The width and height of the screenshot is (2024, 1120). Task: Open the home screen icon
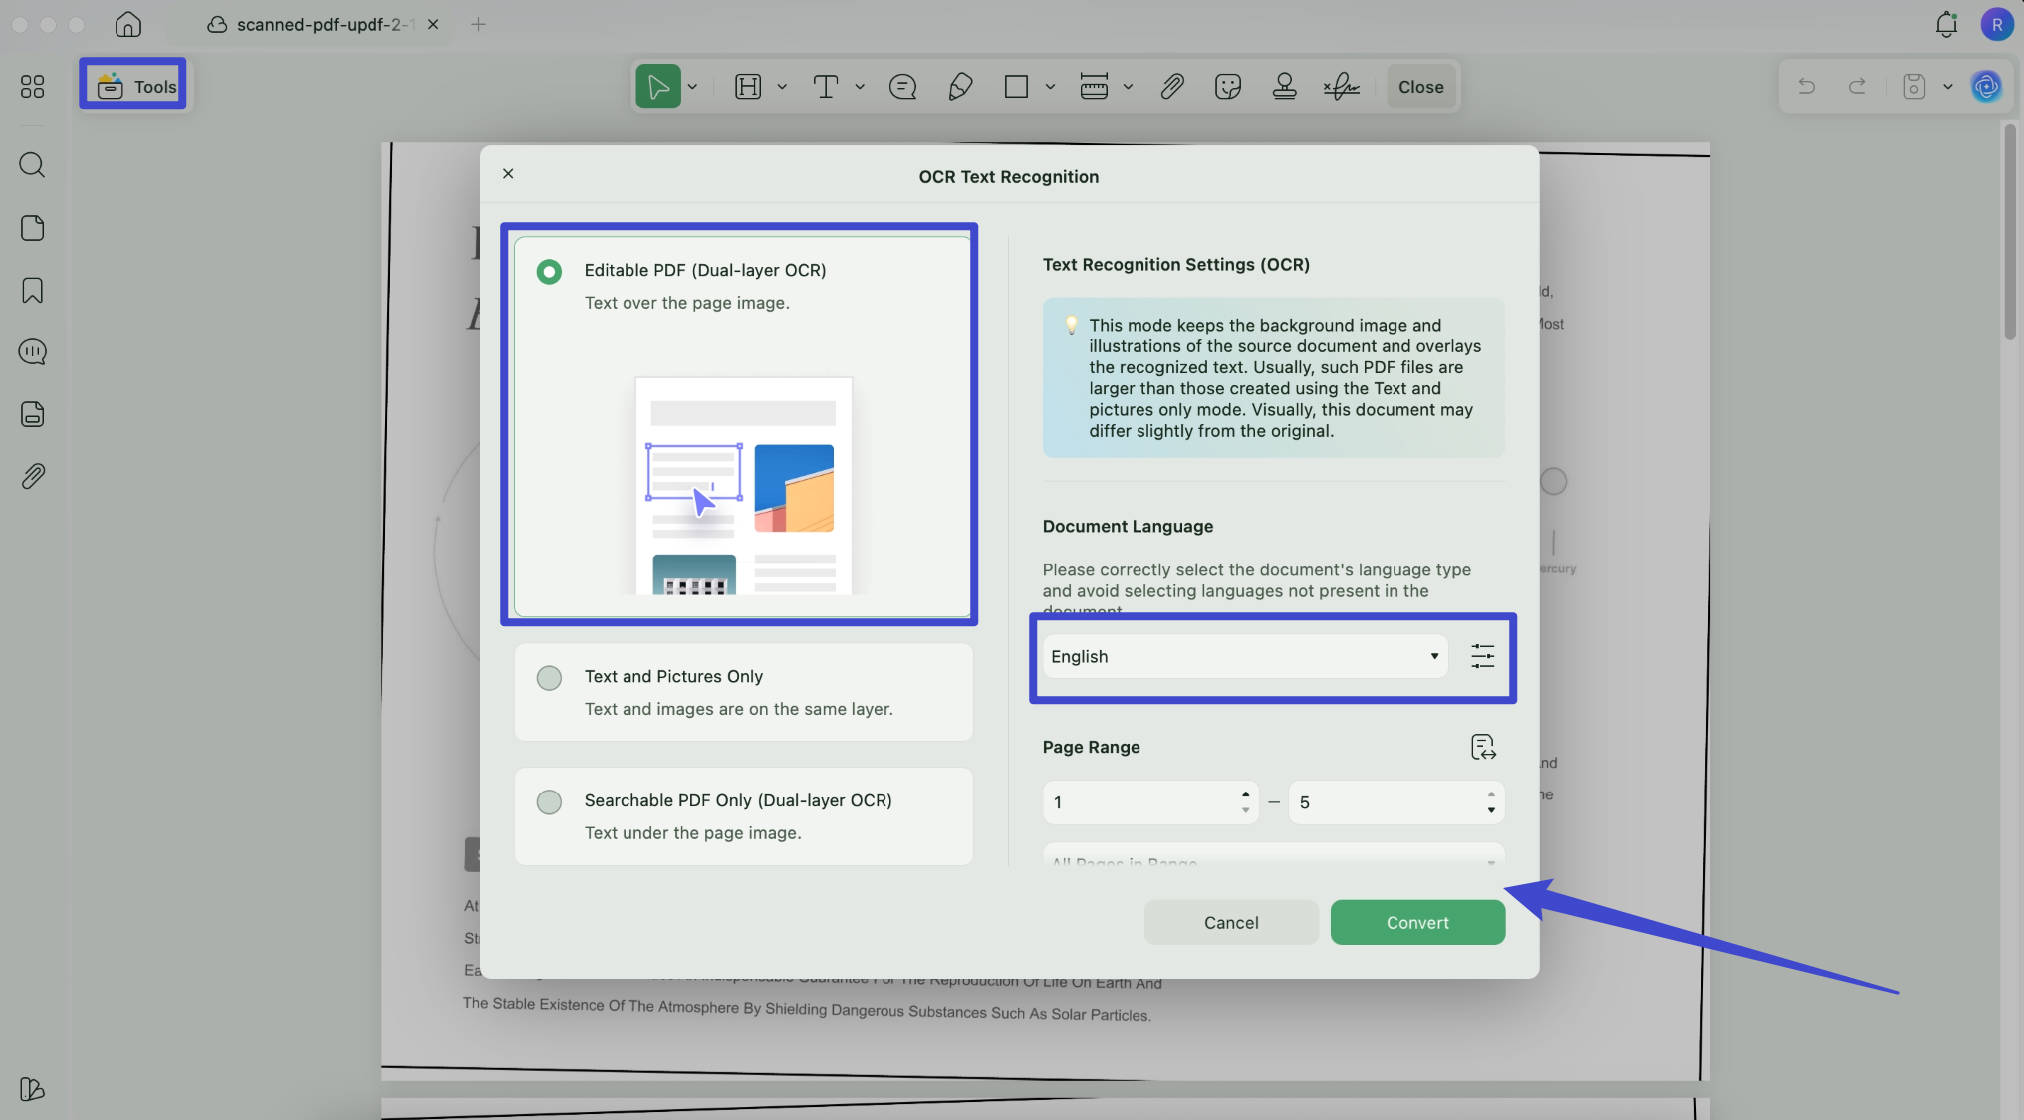click(128, 24)
